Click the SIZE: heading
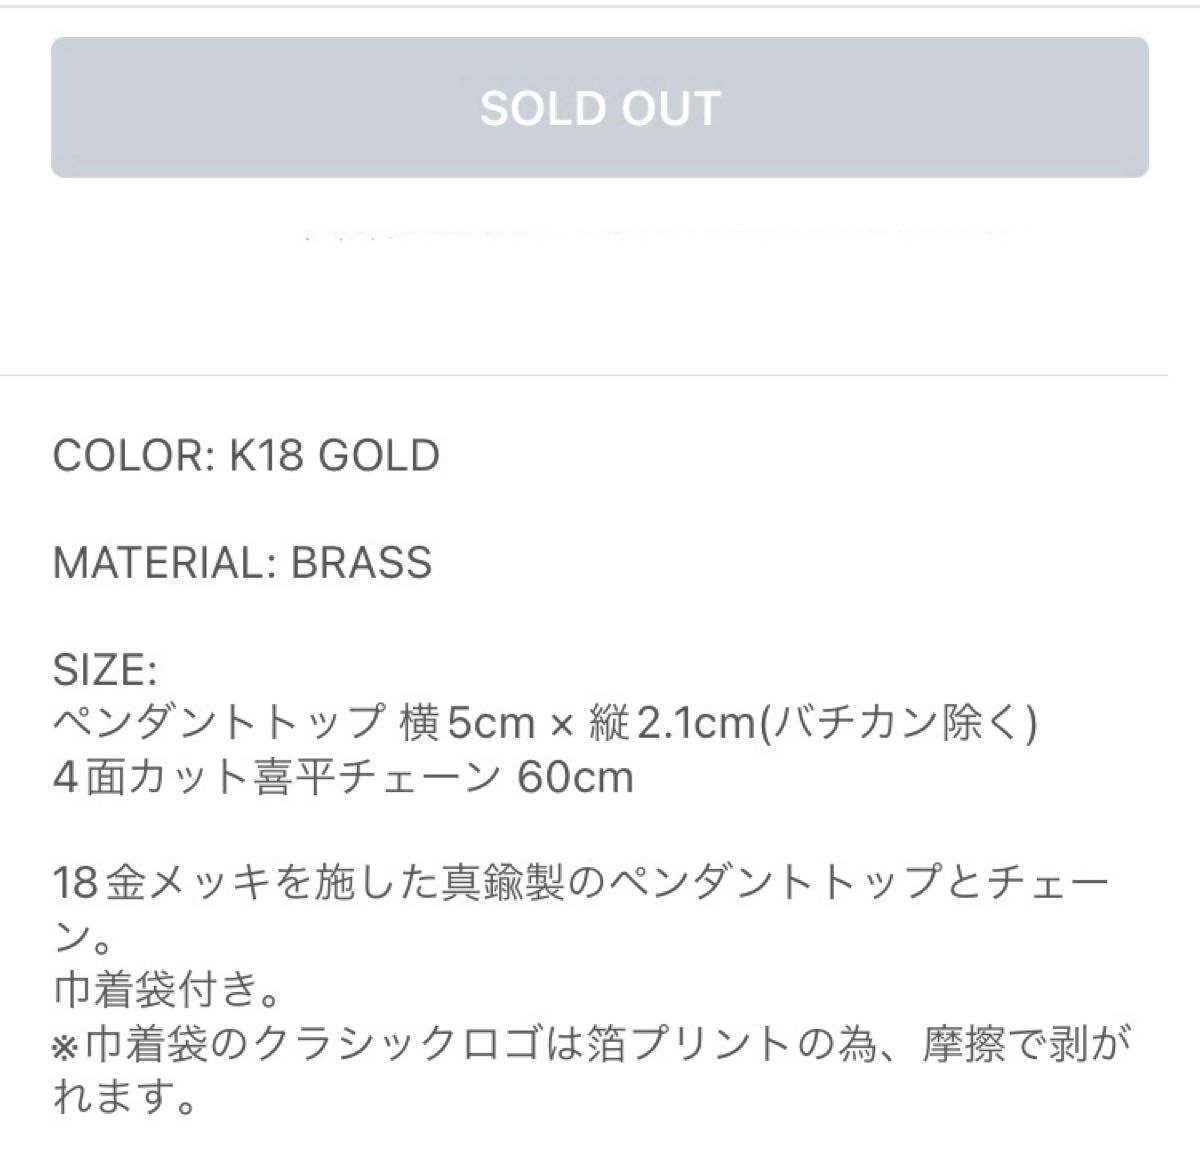This screenshot has height=1168, width=1200. 104,669
